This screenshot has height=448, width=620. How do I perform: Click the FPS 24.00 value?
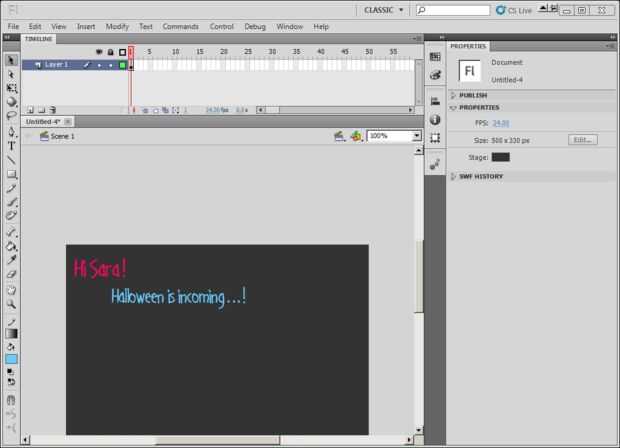[501, 123]
